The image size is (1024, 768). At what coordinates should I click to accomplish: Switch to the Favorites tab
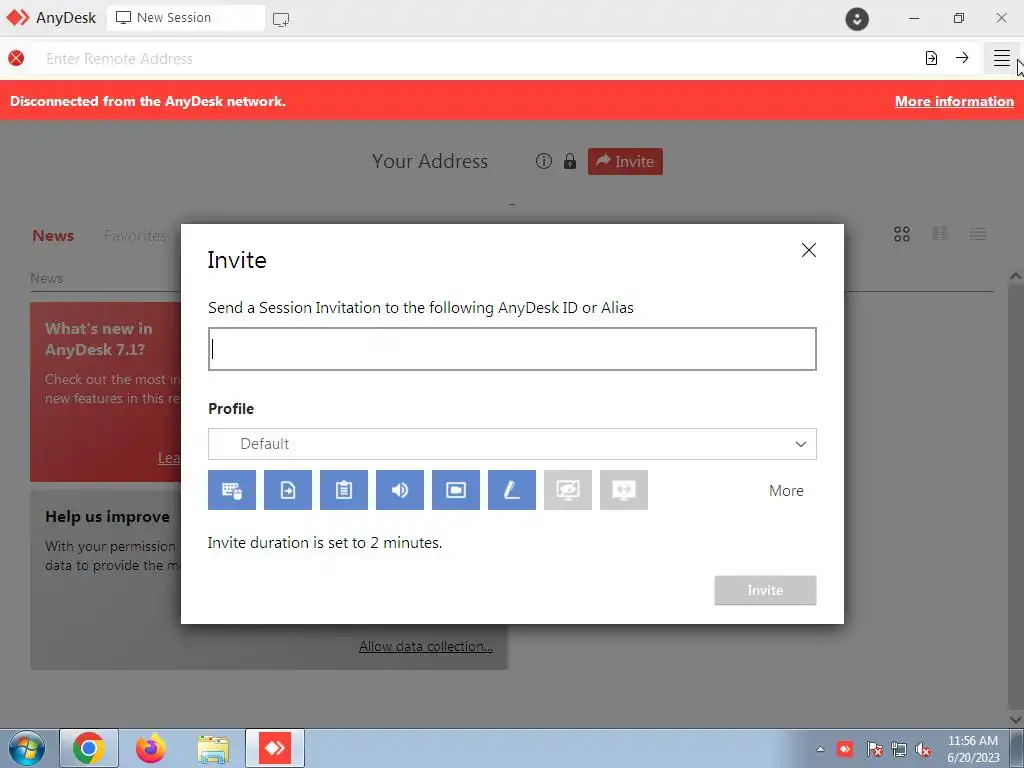point(135,236)
